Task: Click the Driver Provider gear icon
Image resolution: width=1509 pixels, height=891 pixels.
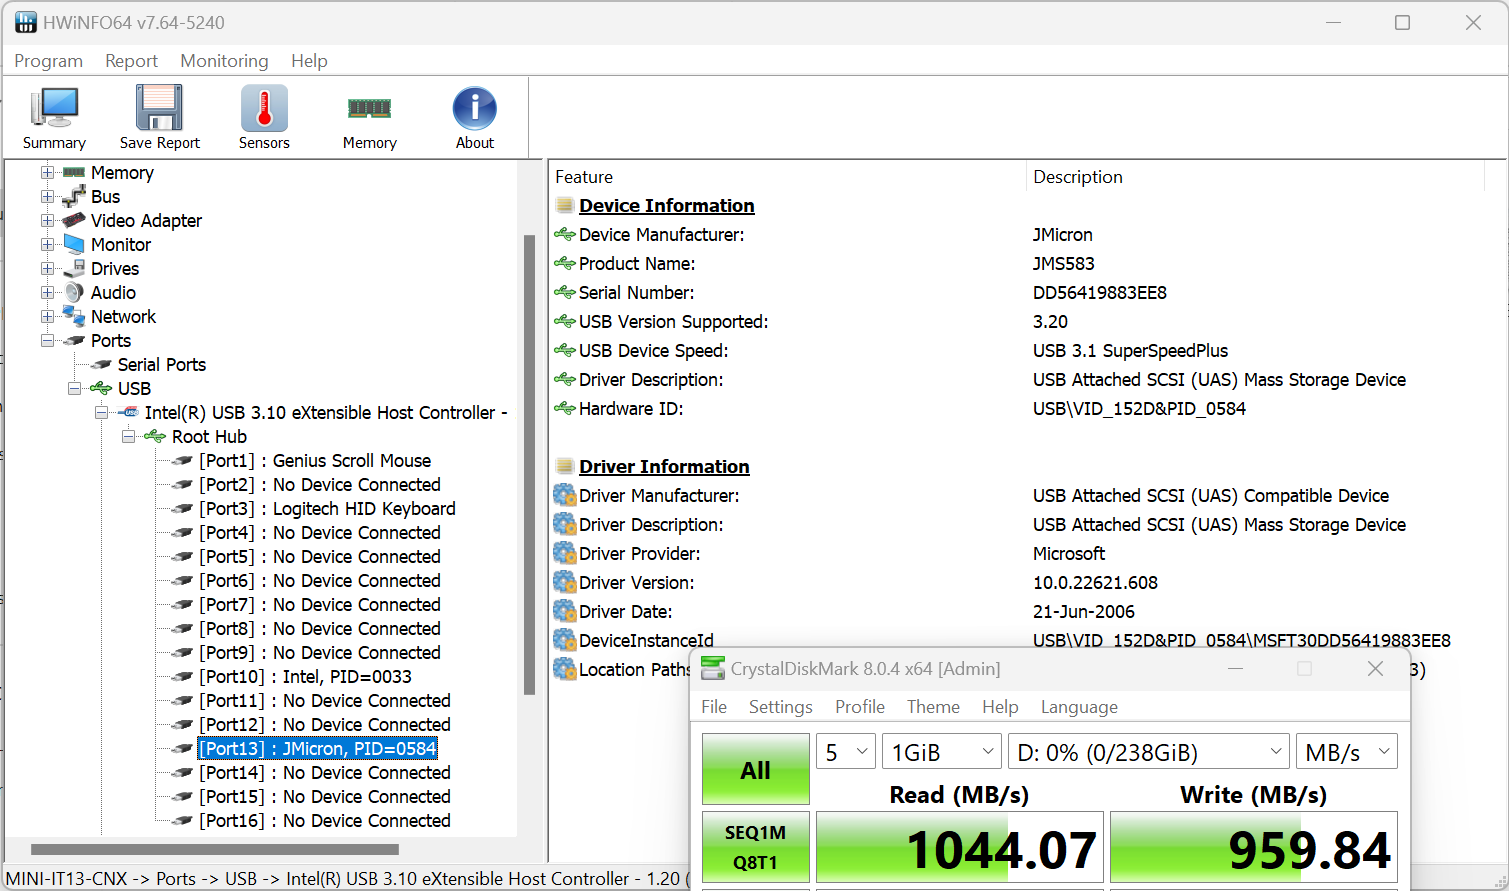Action: coord(565,554)
